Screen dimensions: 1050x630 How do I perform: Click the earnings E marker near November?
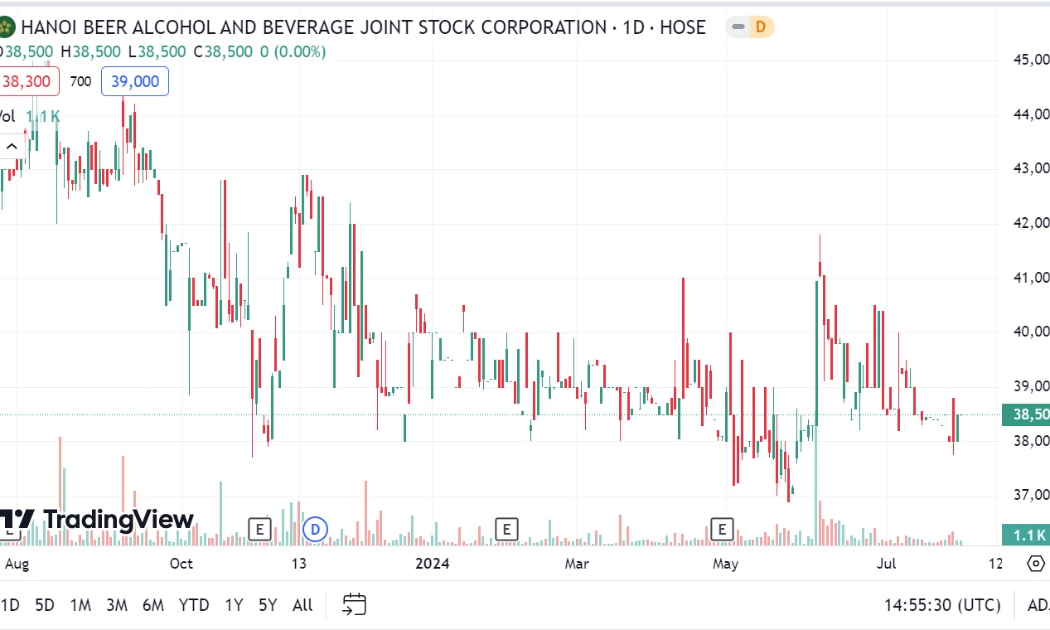tap(259, 530)
